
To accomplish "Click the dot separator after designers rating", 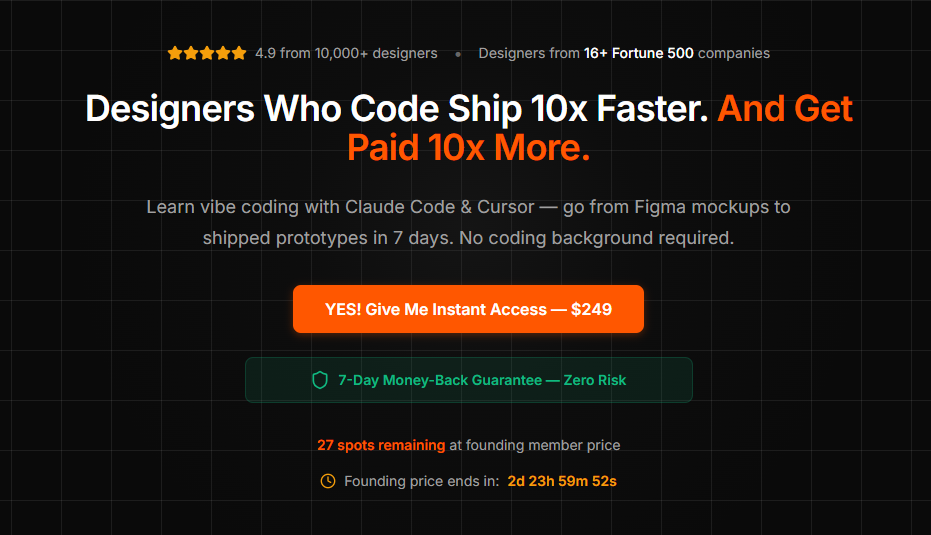I will coord(458,54).
